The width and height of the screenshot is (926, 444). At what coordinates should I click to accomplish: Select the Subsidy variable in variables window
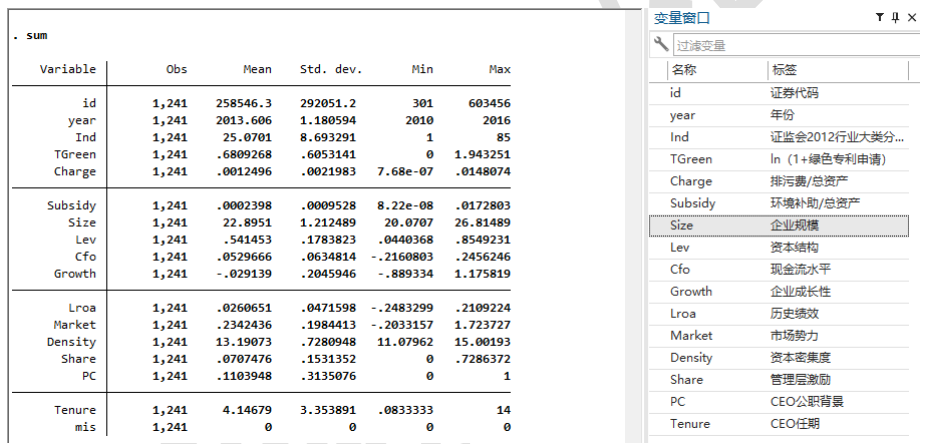click(779, 203)
